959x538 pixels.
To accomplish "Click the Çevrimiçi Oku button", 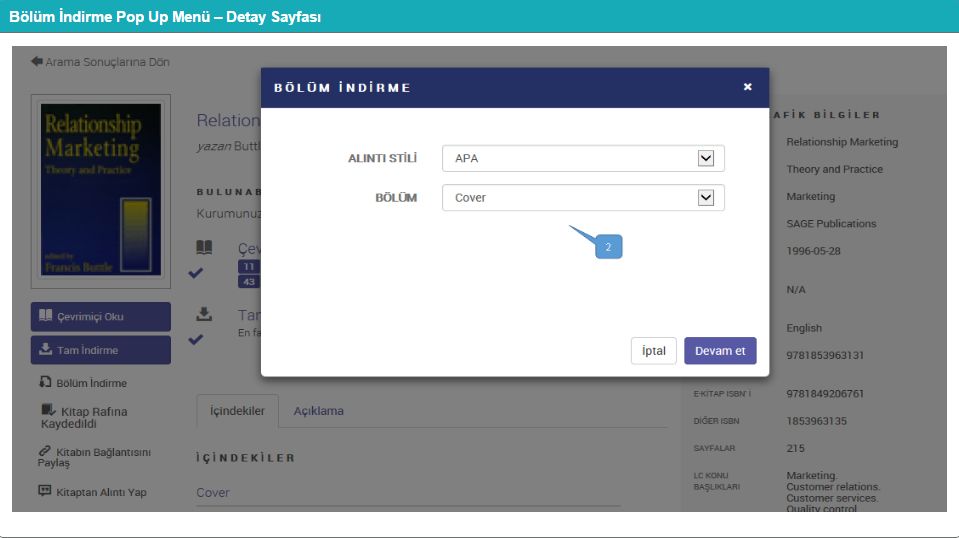I will pyautogui.click(x=101, y=317).
